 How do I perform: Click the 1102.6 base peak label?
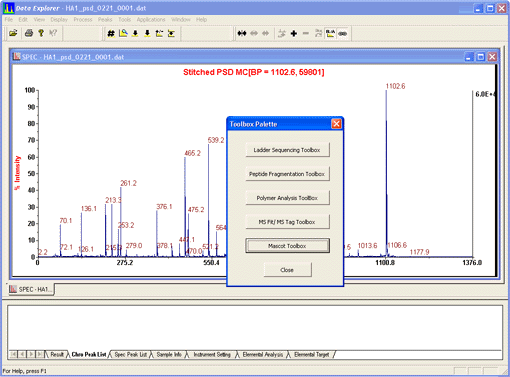pyautogui.click(x=395, y=86)
